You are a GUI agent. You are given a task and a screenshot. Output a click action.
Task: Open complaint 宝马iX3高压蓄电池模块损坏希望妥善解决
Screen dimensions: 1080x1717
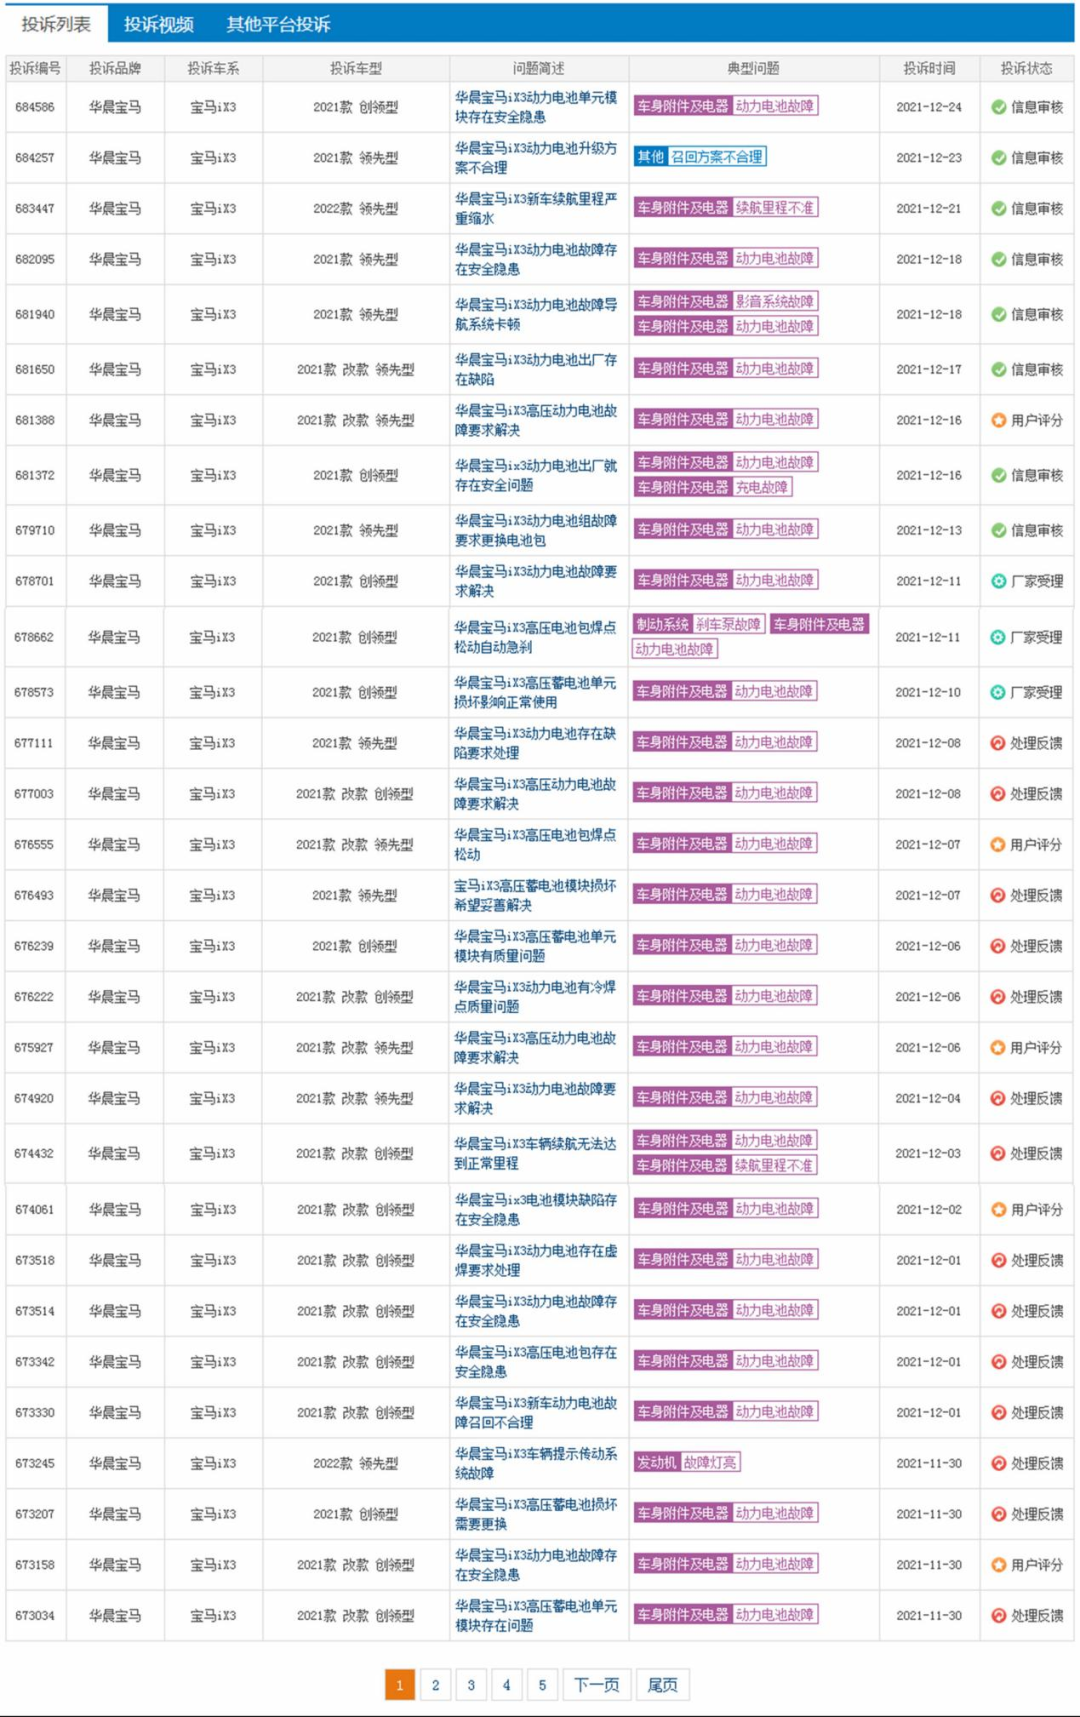coord(535,895)
